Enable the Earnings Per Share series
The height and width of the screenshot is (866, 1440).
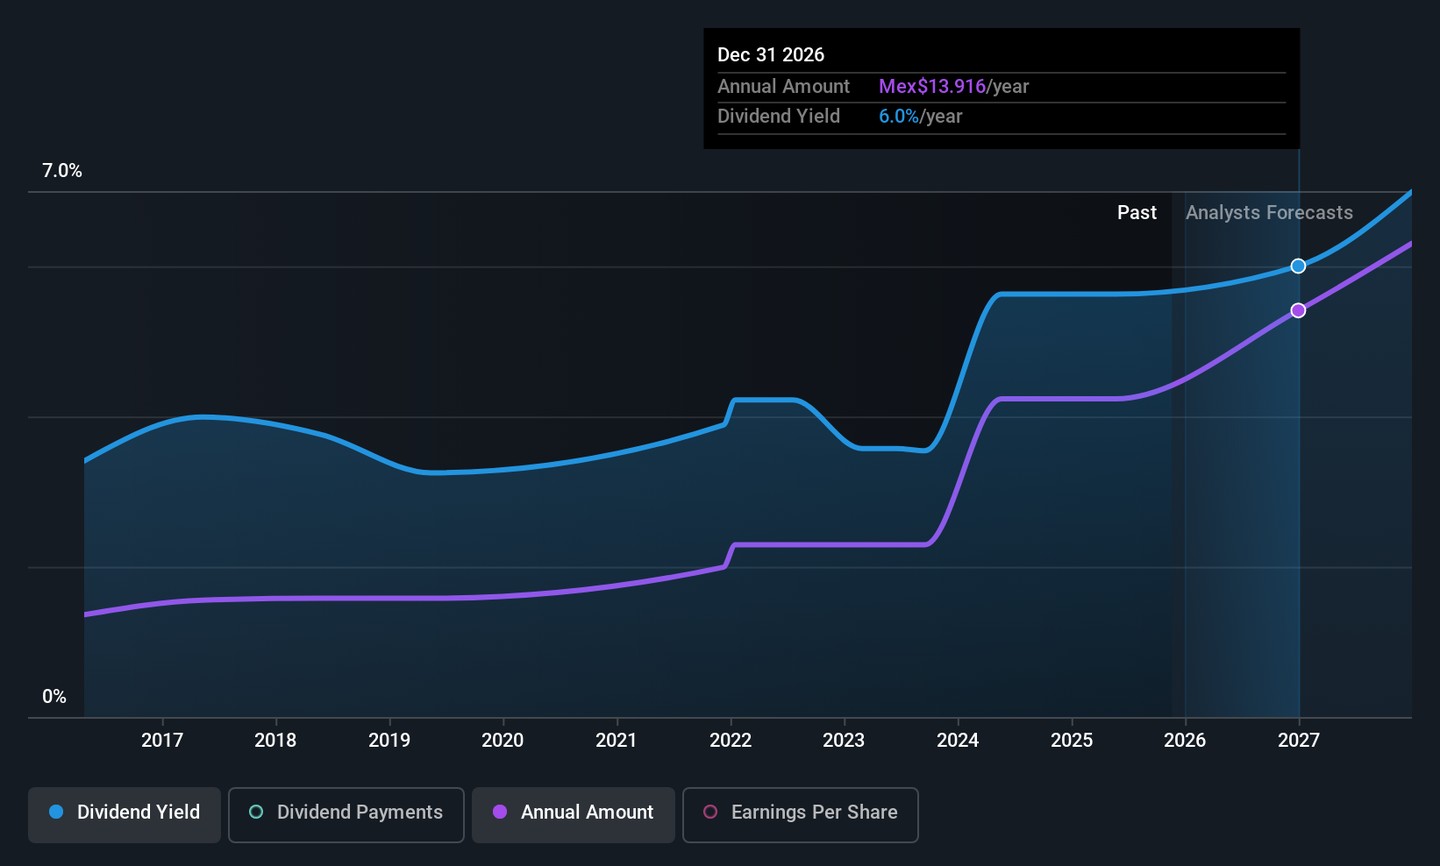[x=800, y=814]
